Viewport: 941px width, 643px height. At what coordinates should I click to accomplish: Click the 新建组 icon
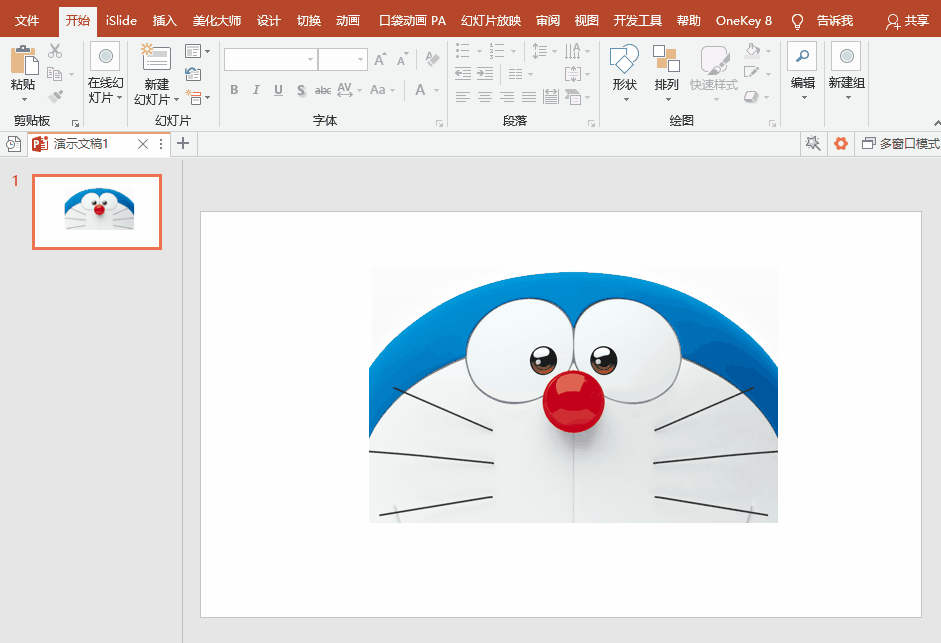pos(846,56)
